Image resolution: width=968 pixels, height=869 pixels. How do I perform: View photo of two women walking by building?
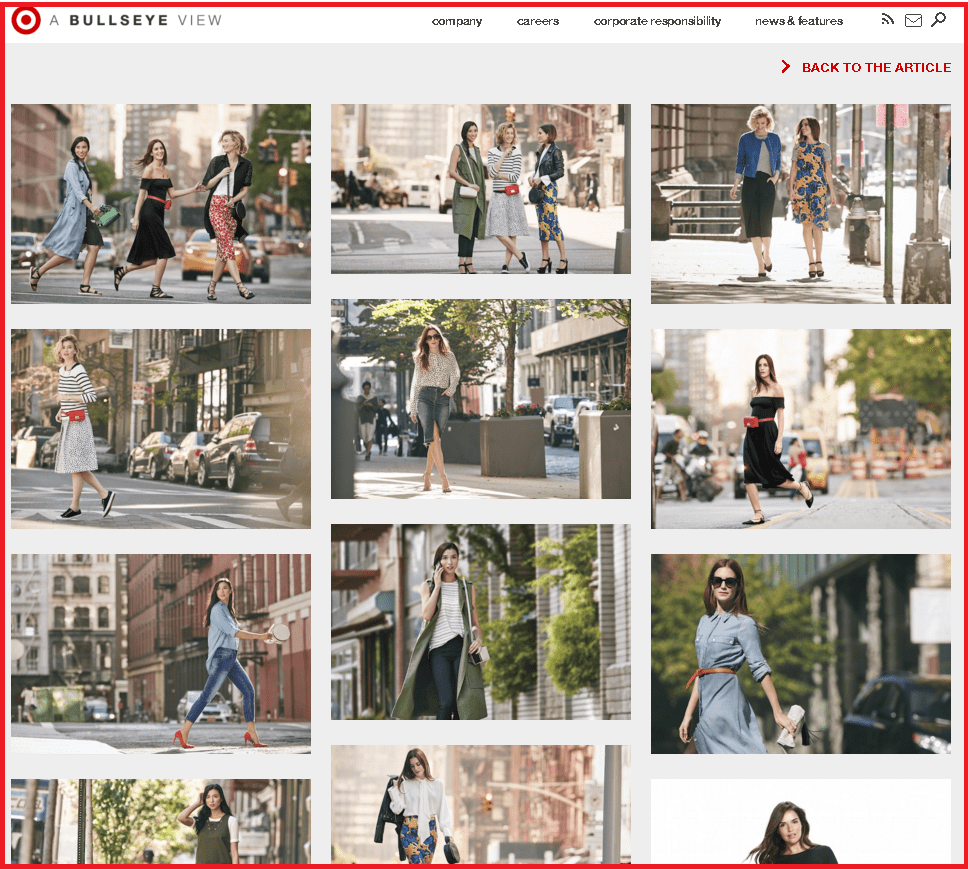click(x=801, y=203)
